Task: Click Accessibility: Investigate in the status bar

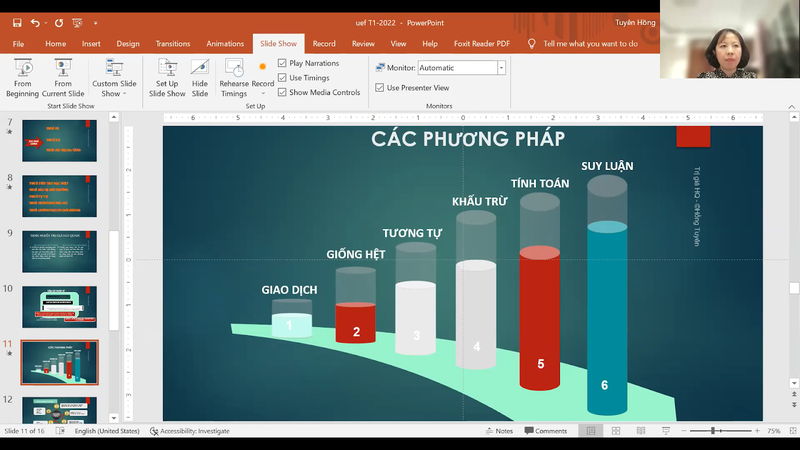Action: click(x=190, y=431)
